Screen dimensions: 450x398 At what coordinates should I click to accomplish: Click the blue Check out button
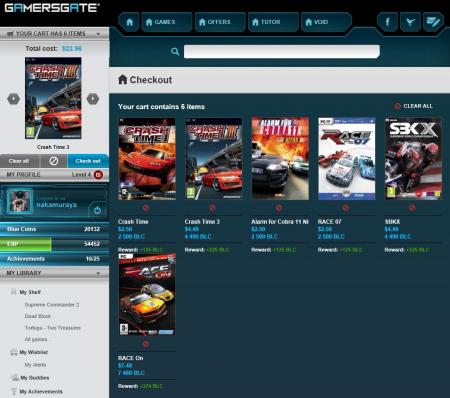pos(88,161)
